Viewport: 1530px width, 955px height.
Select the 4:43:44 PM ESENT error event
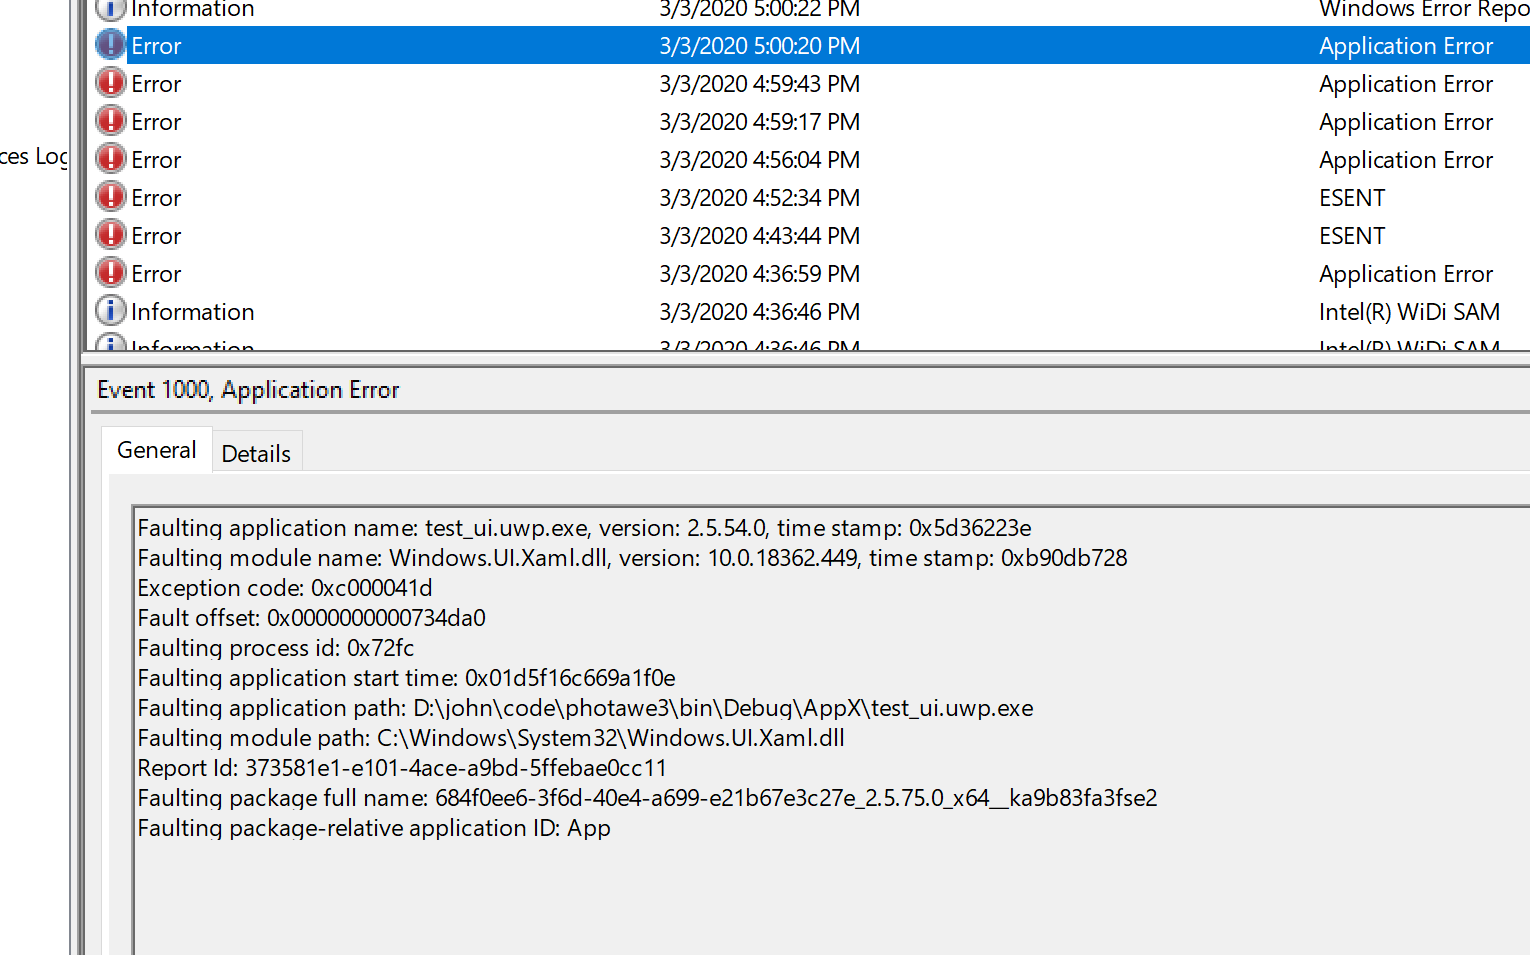click(600, 235)
